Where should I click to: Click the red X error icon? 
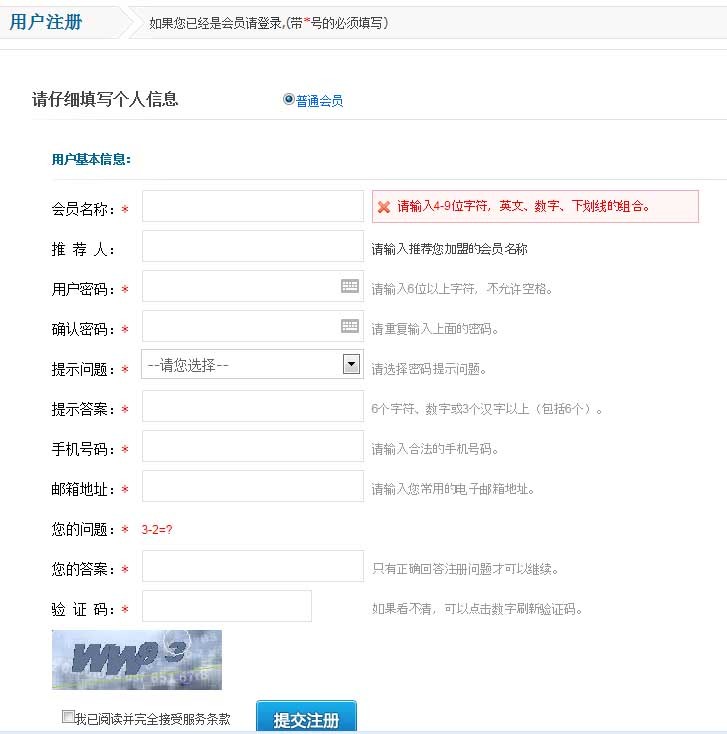383,207
